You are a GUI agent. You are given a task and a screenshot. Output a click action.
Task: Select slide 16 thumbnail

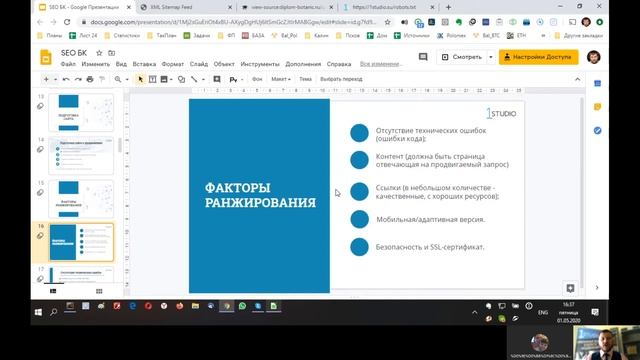point(81,242)
